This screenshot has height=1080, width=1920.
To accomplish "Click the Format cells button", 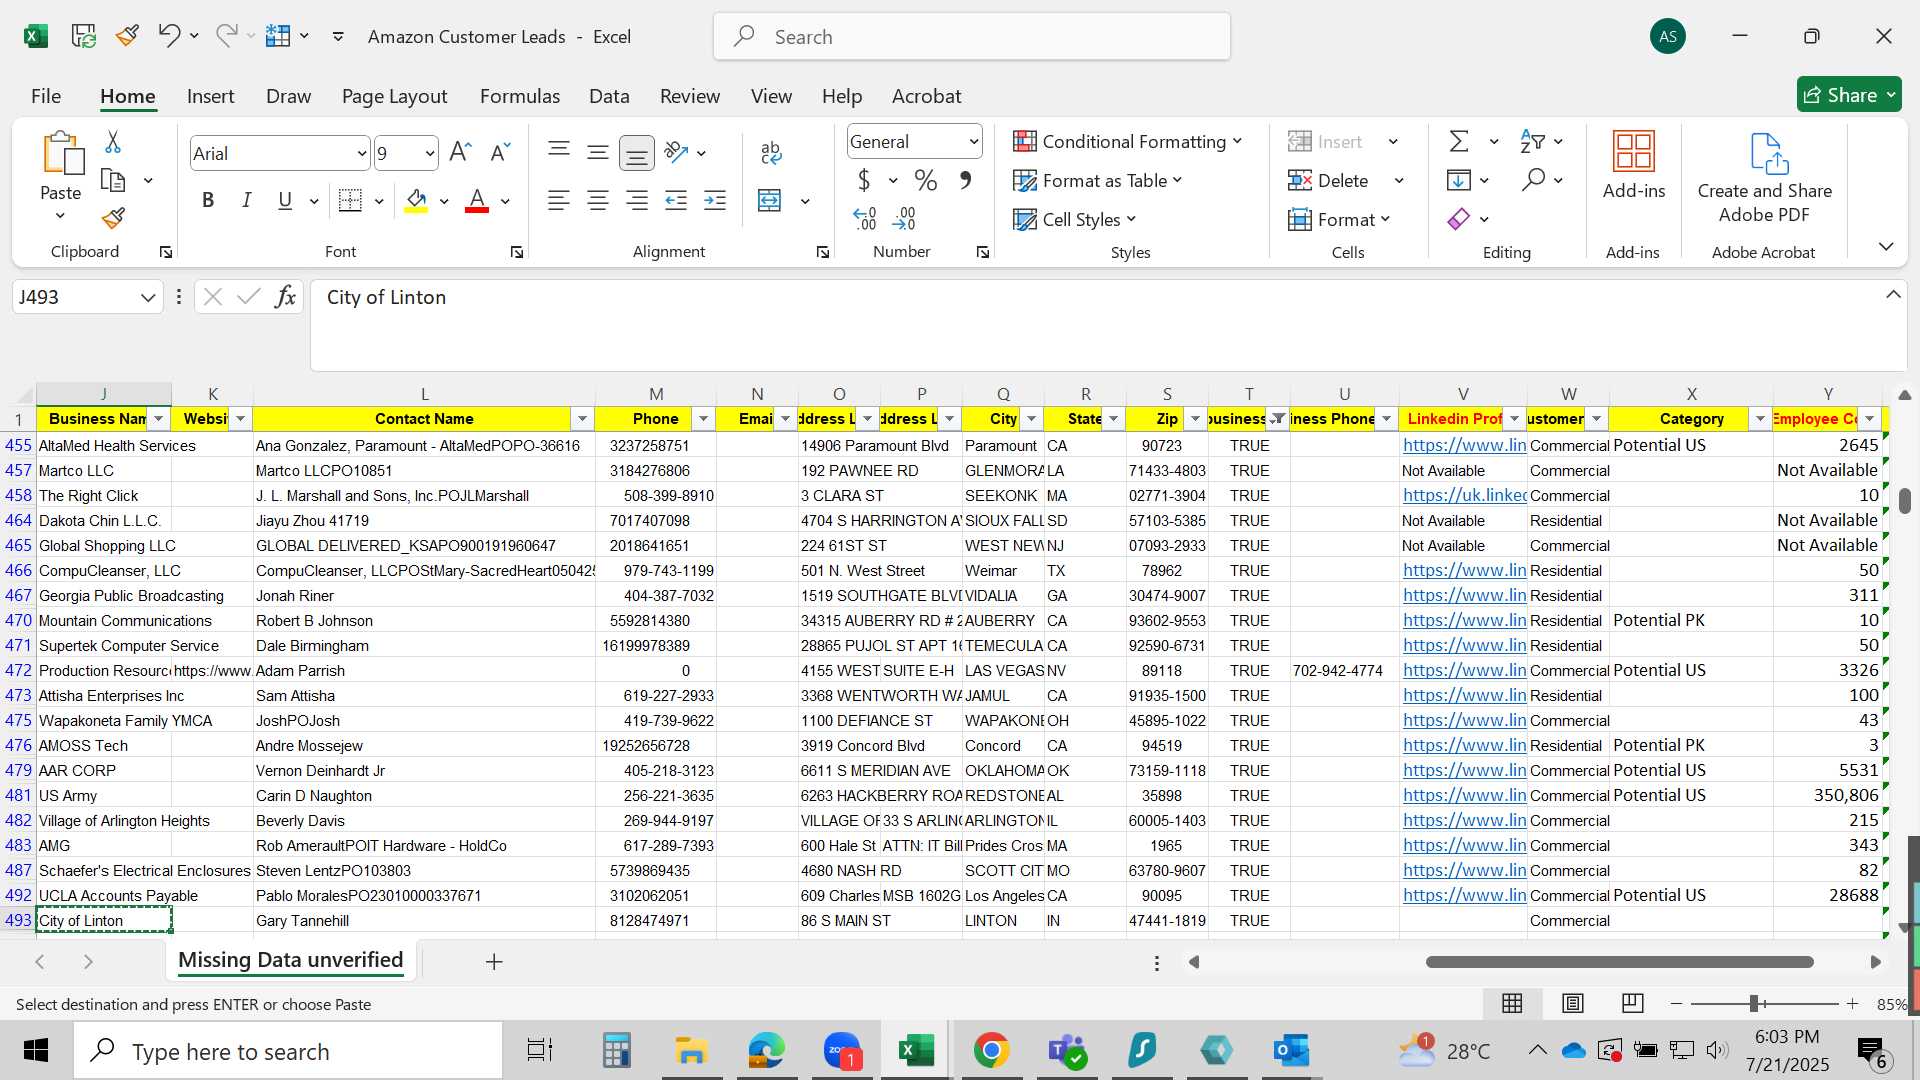I will click(1340, 219).
